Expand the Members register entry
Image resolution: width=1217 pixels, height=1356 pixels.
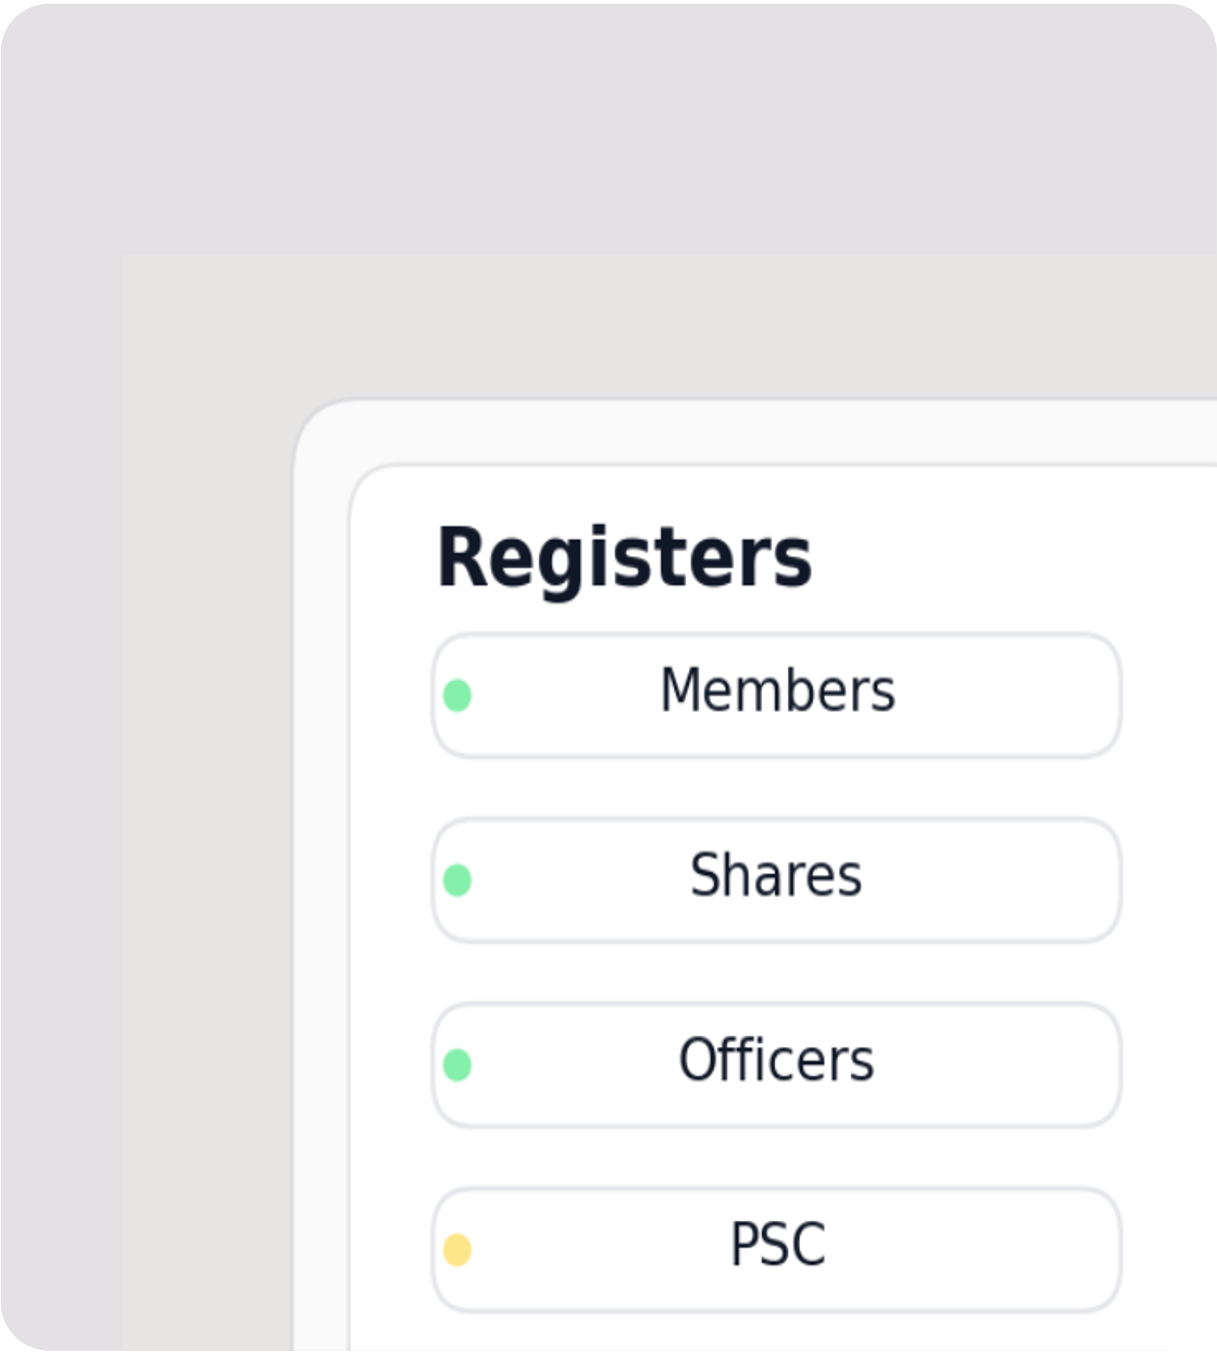point(778,693)
